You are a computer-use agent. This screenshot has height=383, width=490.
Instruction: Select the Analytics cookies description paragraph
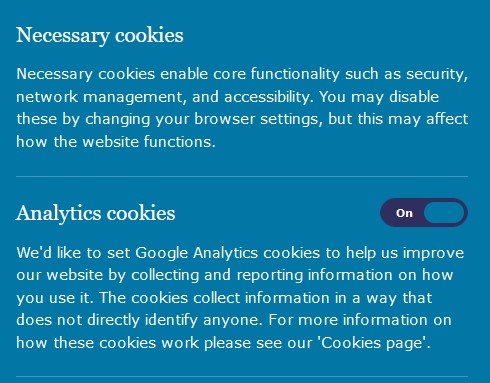[x=240, y=298]
